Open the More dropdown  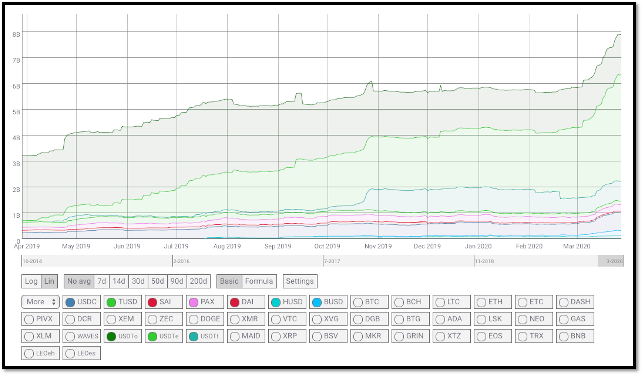[x=40, y=302]
